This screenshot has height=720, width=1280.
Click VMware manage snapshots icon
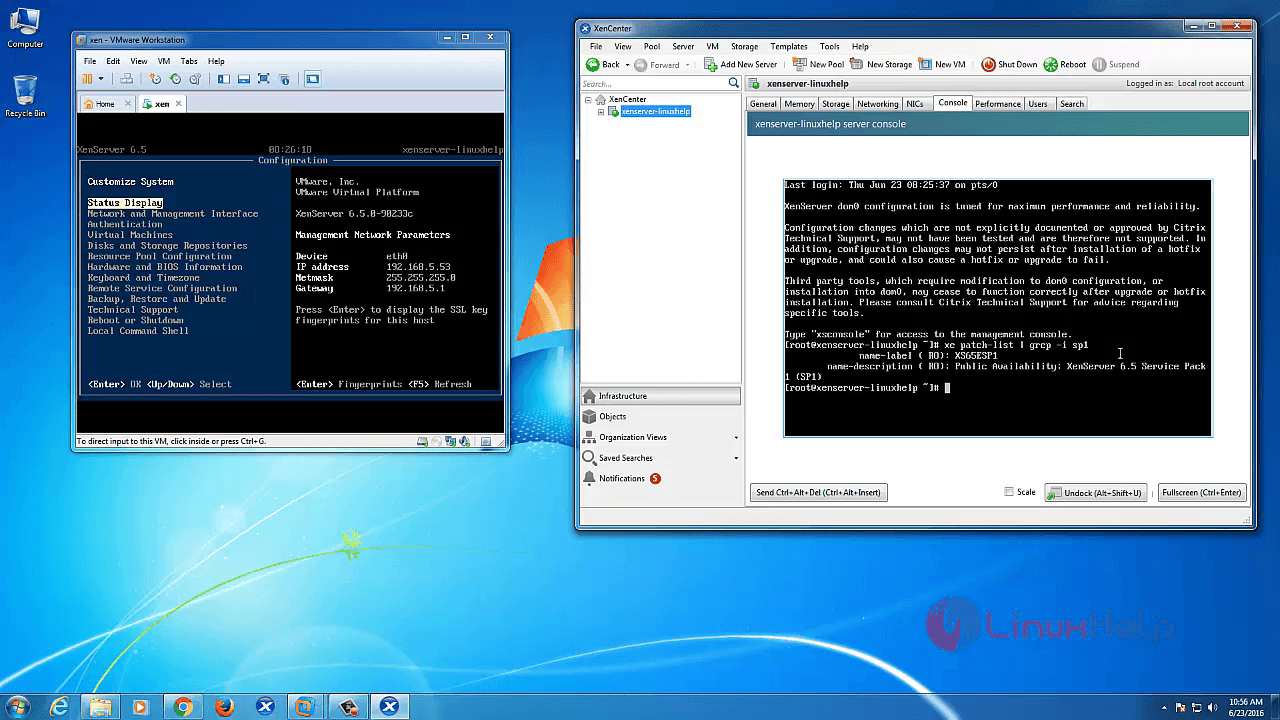click(x=195, y=78)
